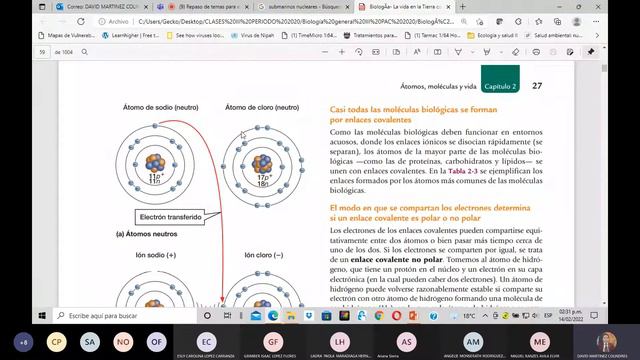Viewport: 640px width, 360px height.
Task: Open Tratamientos para... bookmark
Action: [370, 36]
